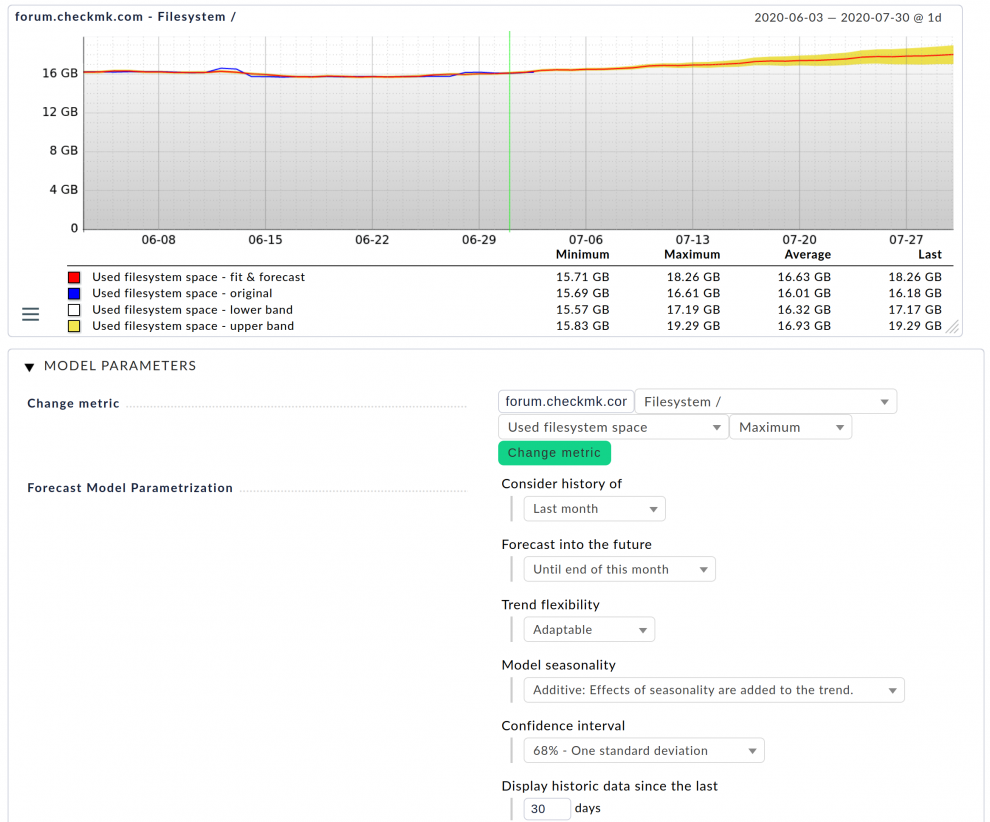Click the 16.01 GB original average value
This screenshot has width=990, height=822.
[804, 294]
